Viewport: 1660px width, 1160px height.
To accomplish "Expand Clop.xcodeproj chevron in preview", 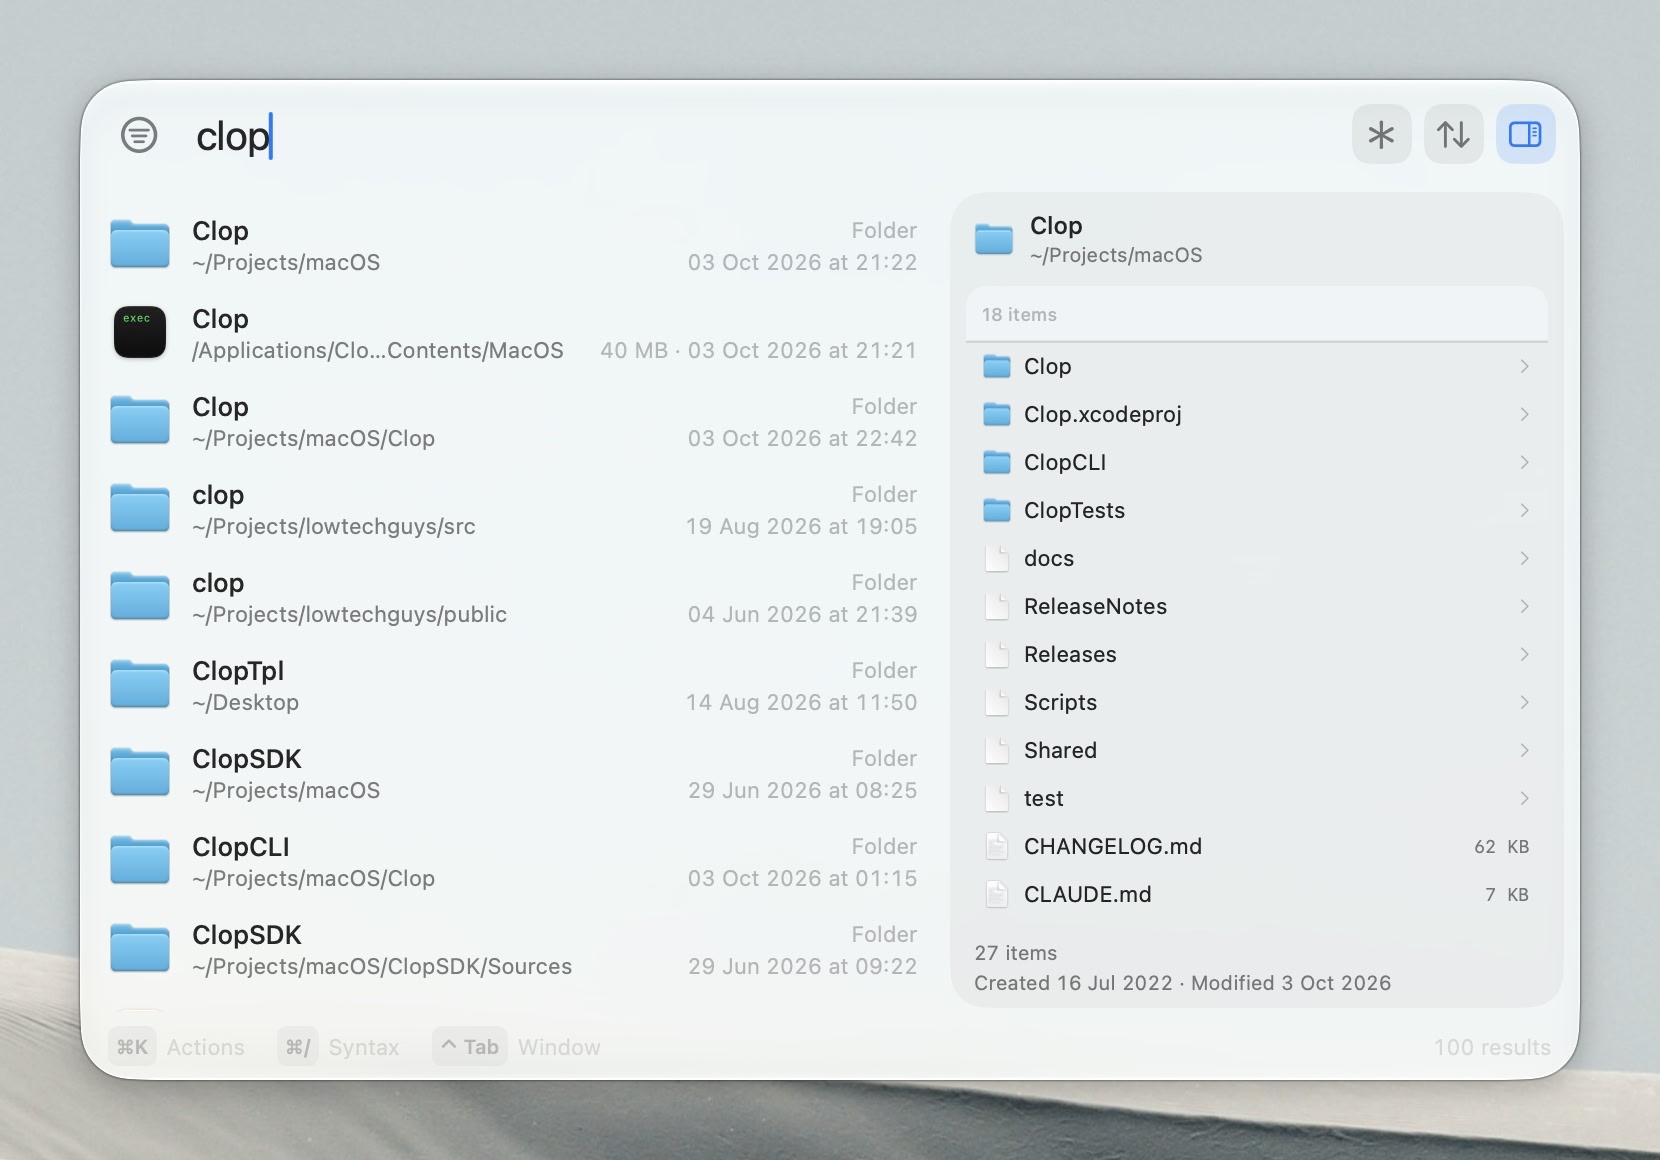I will pos(1524,414).
